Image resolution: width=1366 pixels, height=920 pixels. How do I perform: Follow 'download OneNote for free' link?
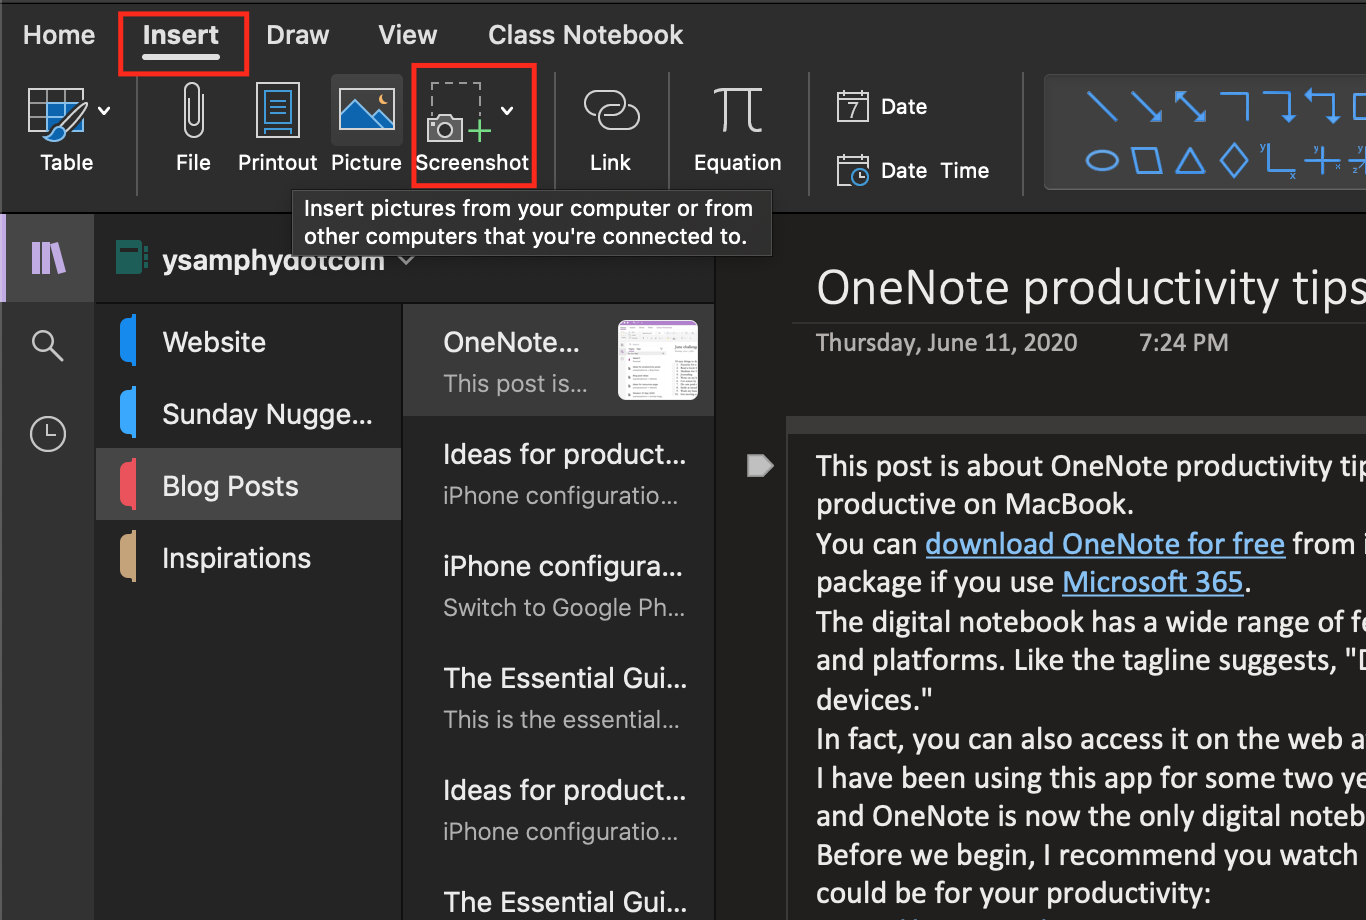(1105, 544)
